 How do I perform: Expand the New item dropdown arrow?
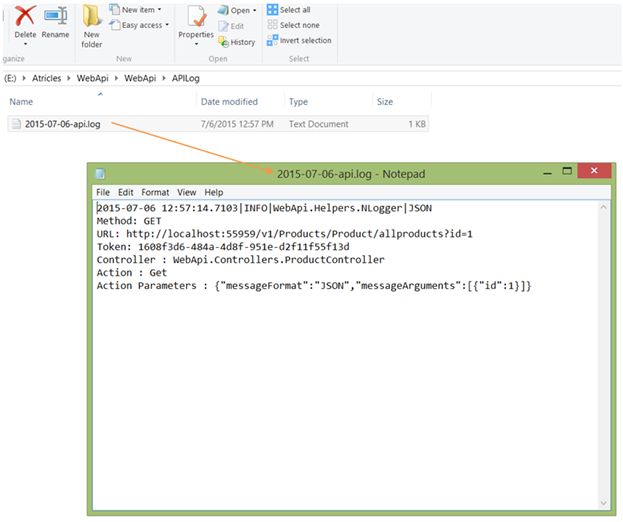(160, 10)
